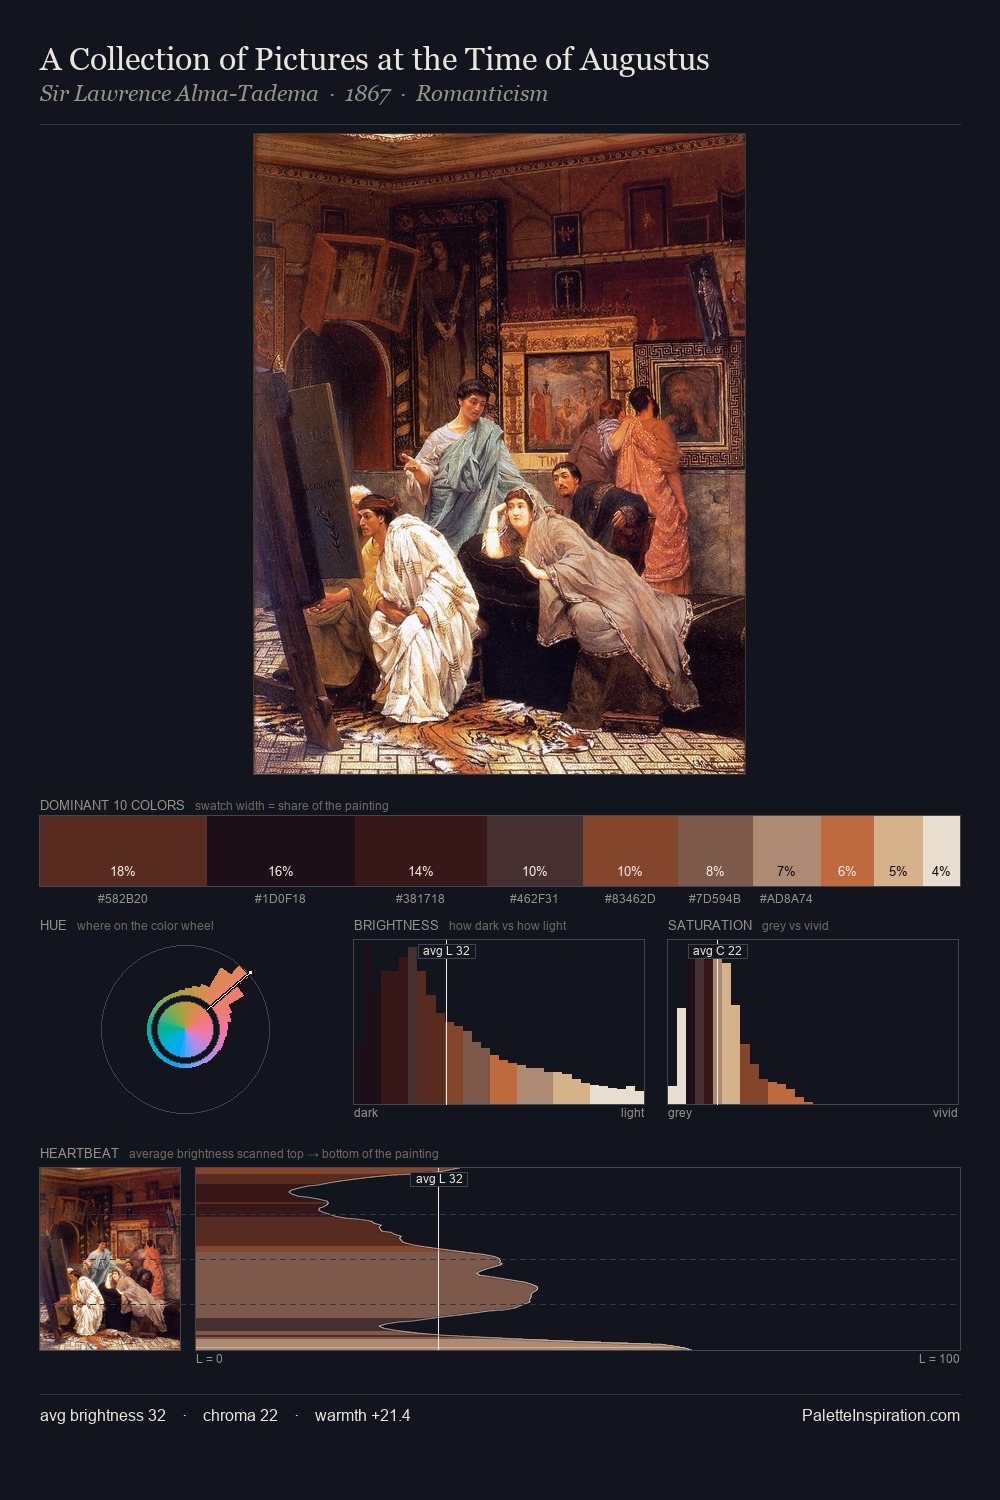Select the 7% taupe swatch
This screenshot has height=1500, width=1000.
(787, 851)
